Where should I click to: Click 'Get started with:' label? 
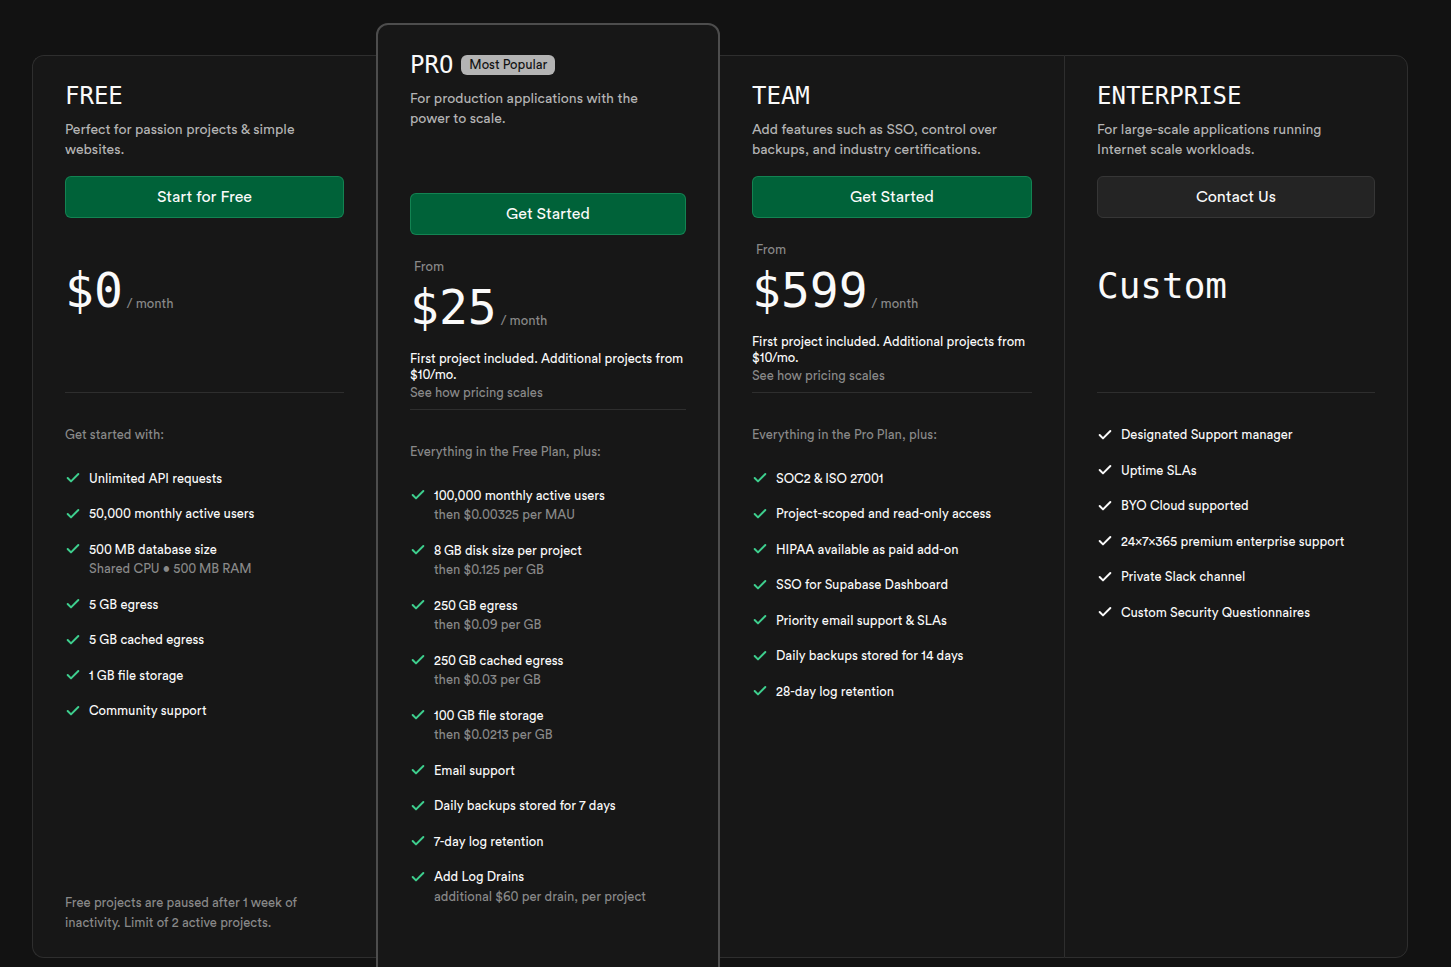pyautogui.click(x=114, y=435)
